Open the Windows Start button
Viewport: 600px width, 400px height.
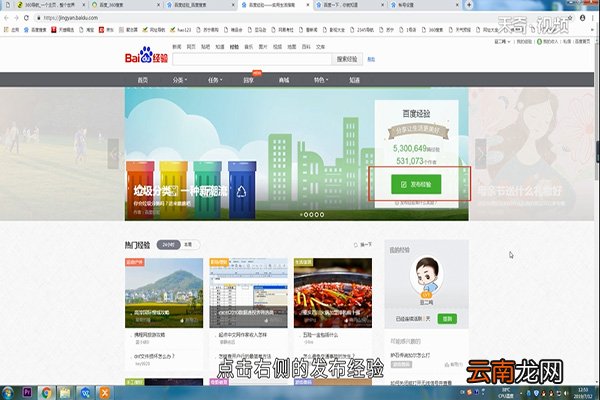[7, 393]
